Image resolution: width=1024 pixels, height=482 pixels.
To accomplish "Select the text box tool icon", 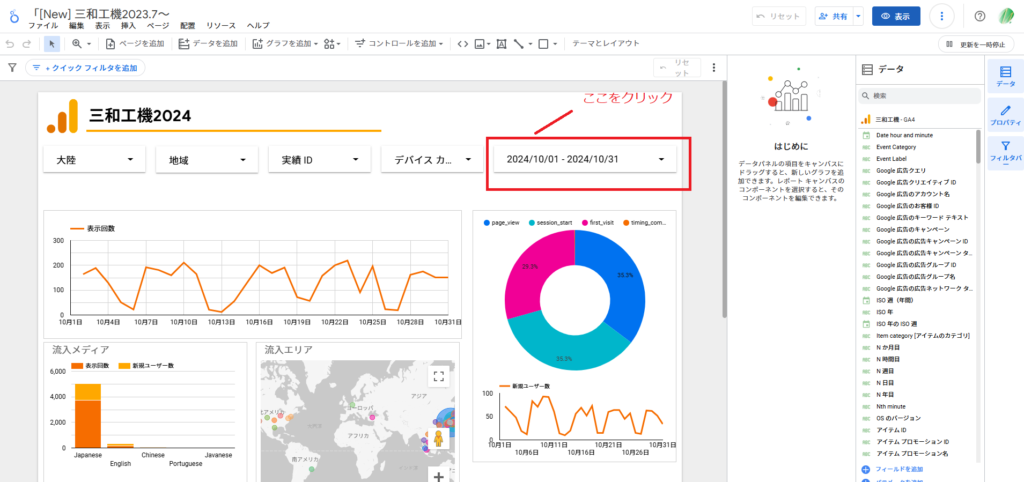I will [500, 44].
